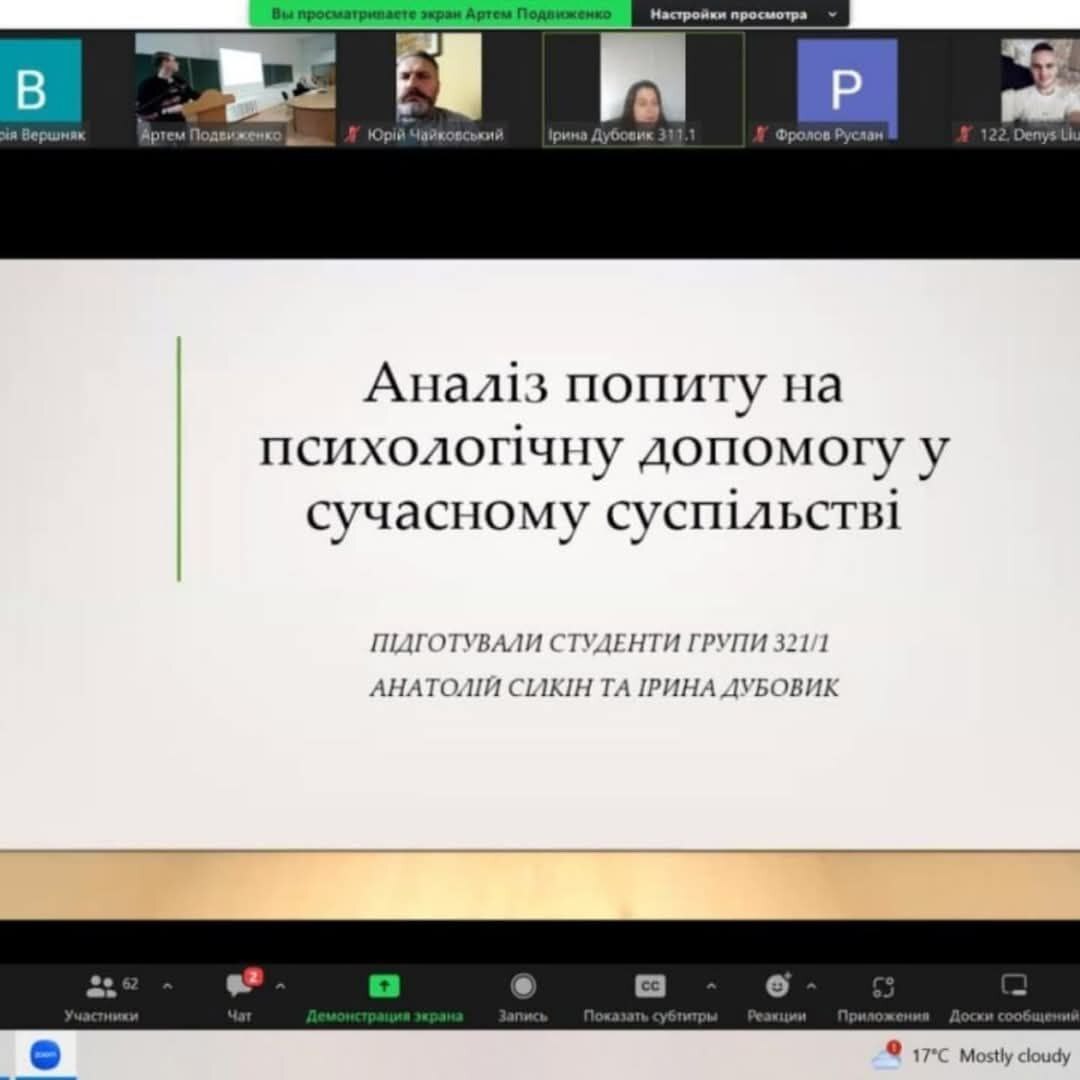Expand the subtitles options arrow
This screenshot has height=1080, width=1080.
coord(711,986)
